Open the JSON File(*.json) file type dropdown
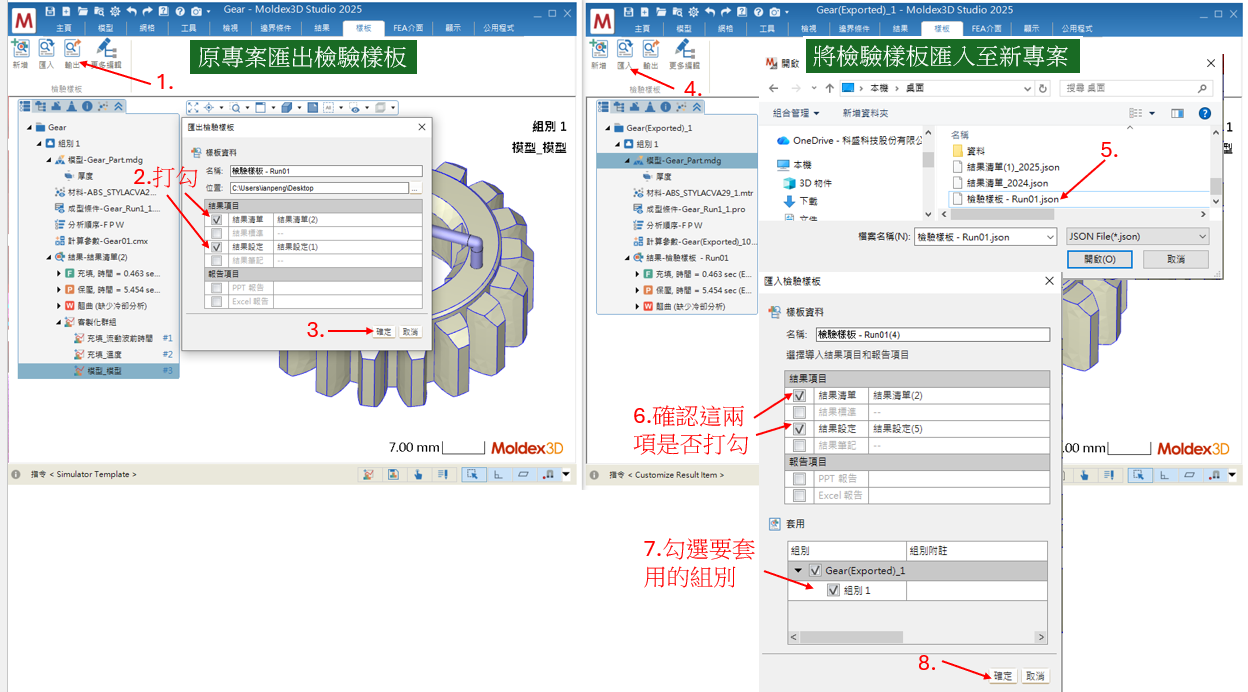 point(1137,236)
